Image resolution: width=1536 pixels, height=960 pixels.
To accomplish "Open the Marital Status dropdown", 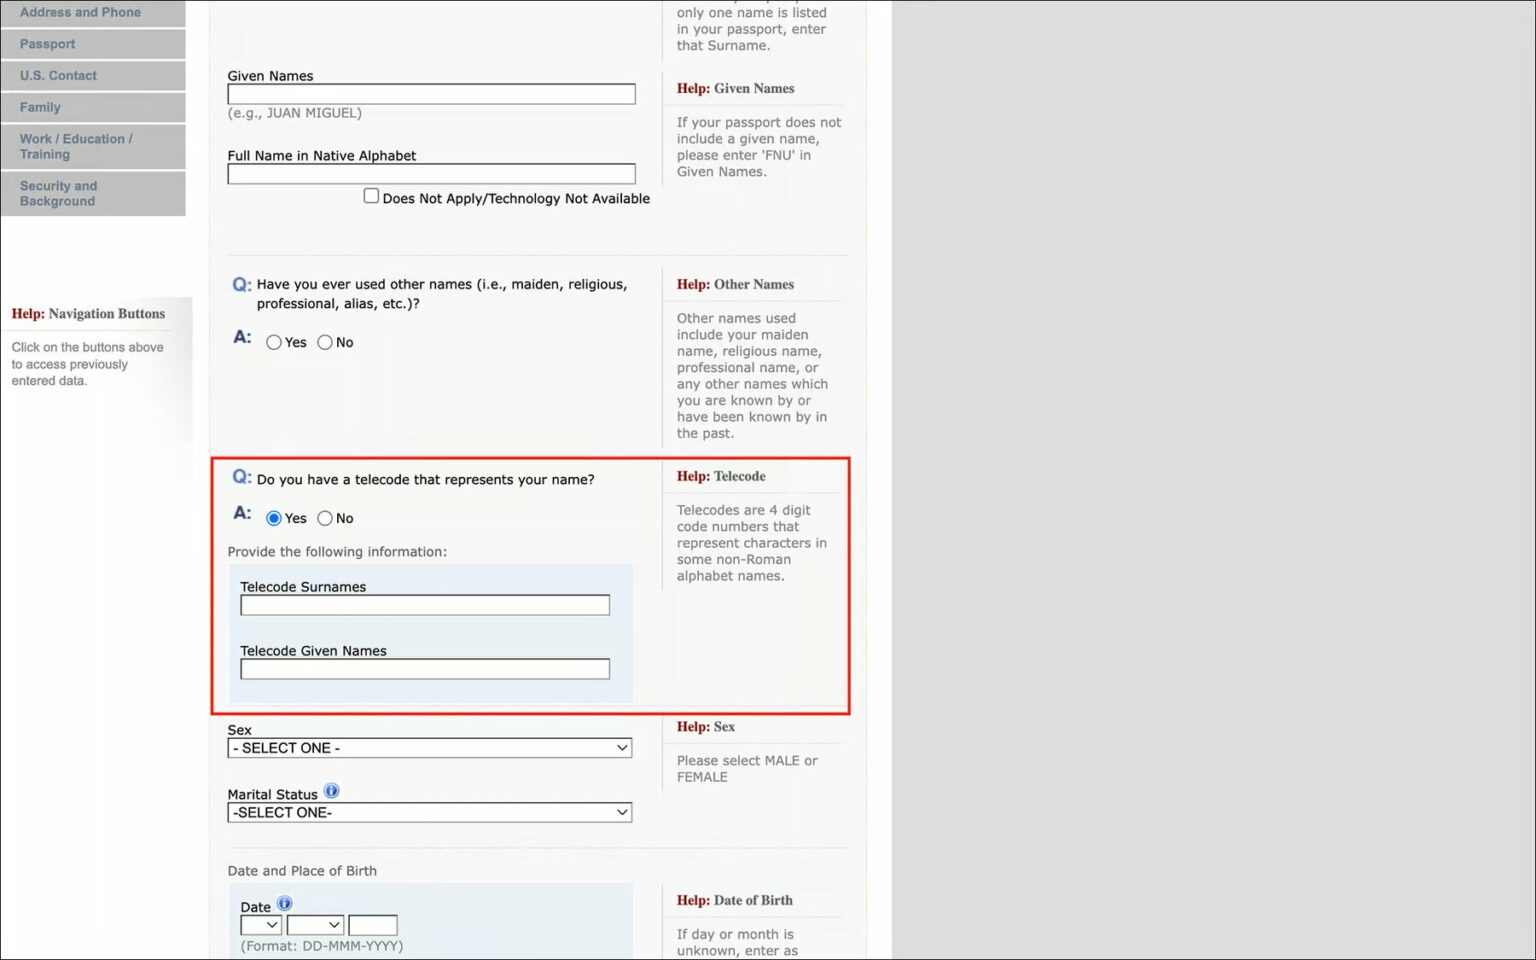I will click(x=429, y=812).
